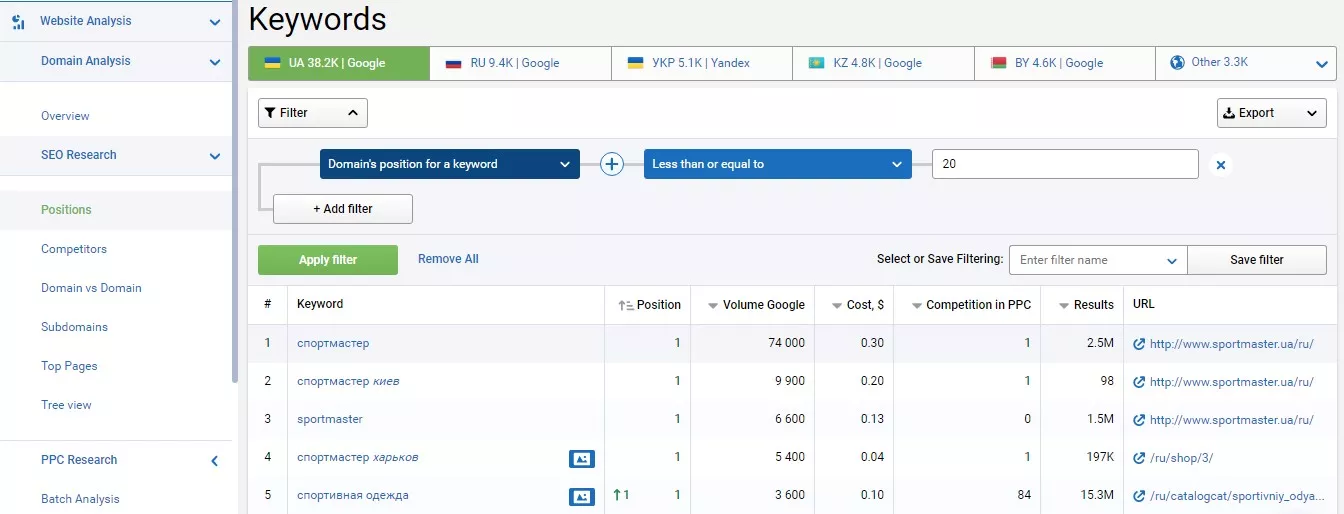Open keyword link sportmaster
Viewport: 1344px width, 514px height.
pos(330,419)
